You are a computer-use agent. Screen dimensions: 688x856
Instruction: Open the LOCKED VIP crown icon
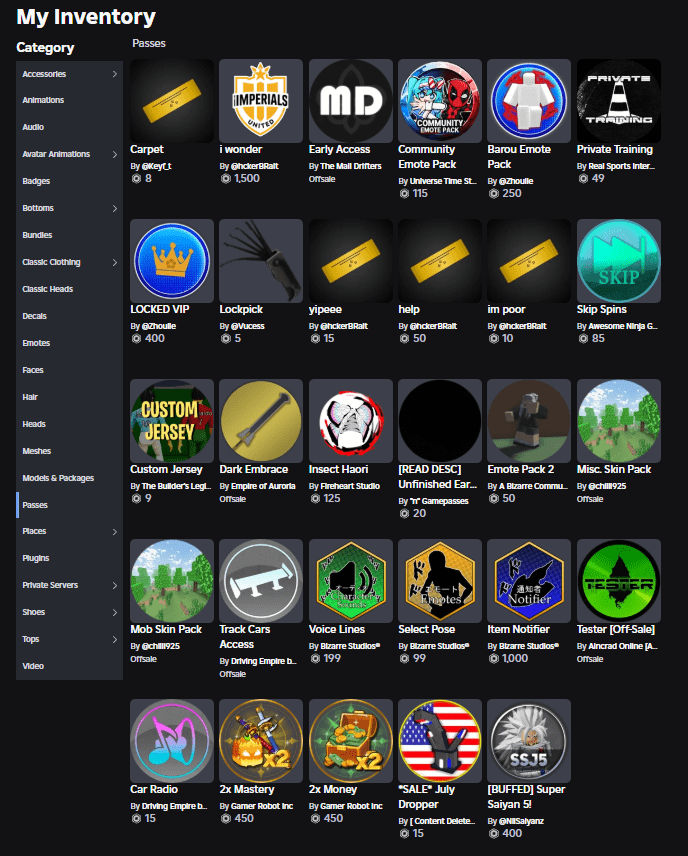click(x=172, y=261)
